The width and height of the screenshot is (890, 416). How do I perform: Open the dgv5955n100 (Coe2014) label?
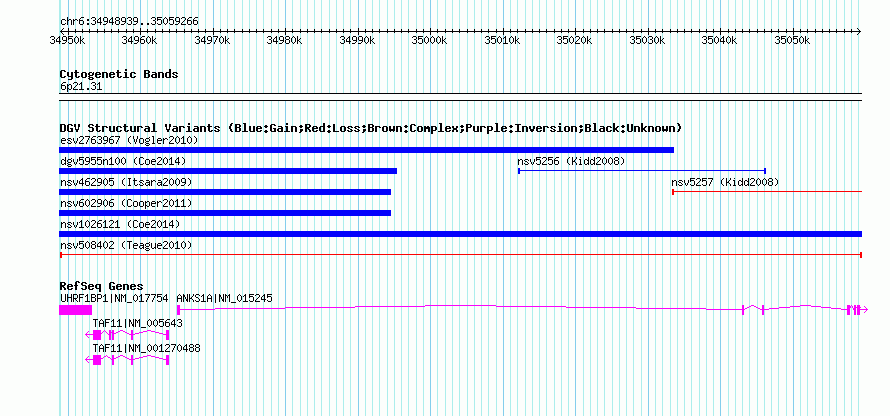(x=123, y=161)
